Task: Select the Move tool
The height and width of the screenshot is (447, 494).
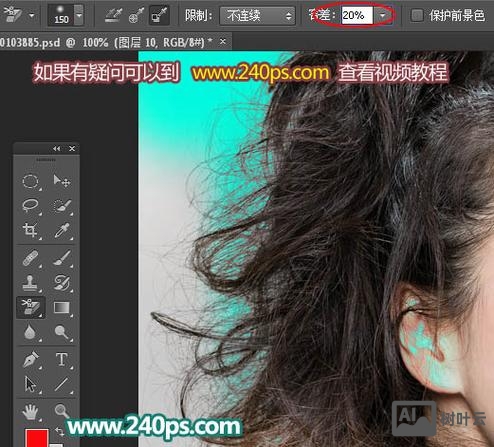Action: (61, 181)
